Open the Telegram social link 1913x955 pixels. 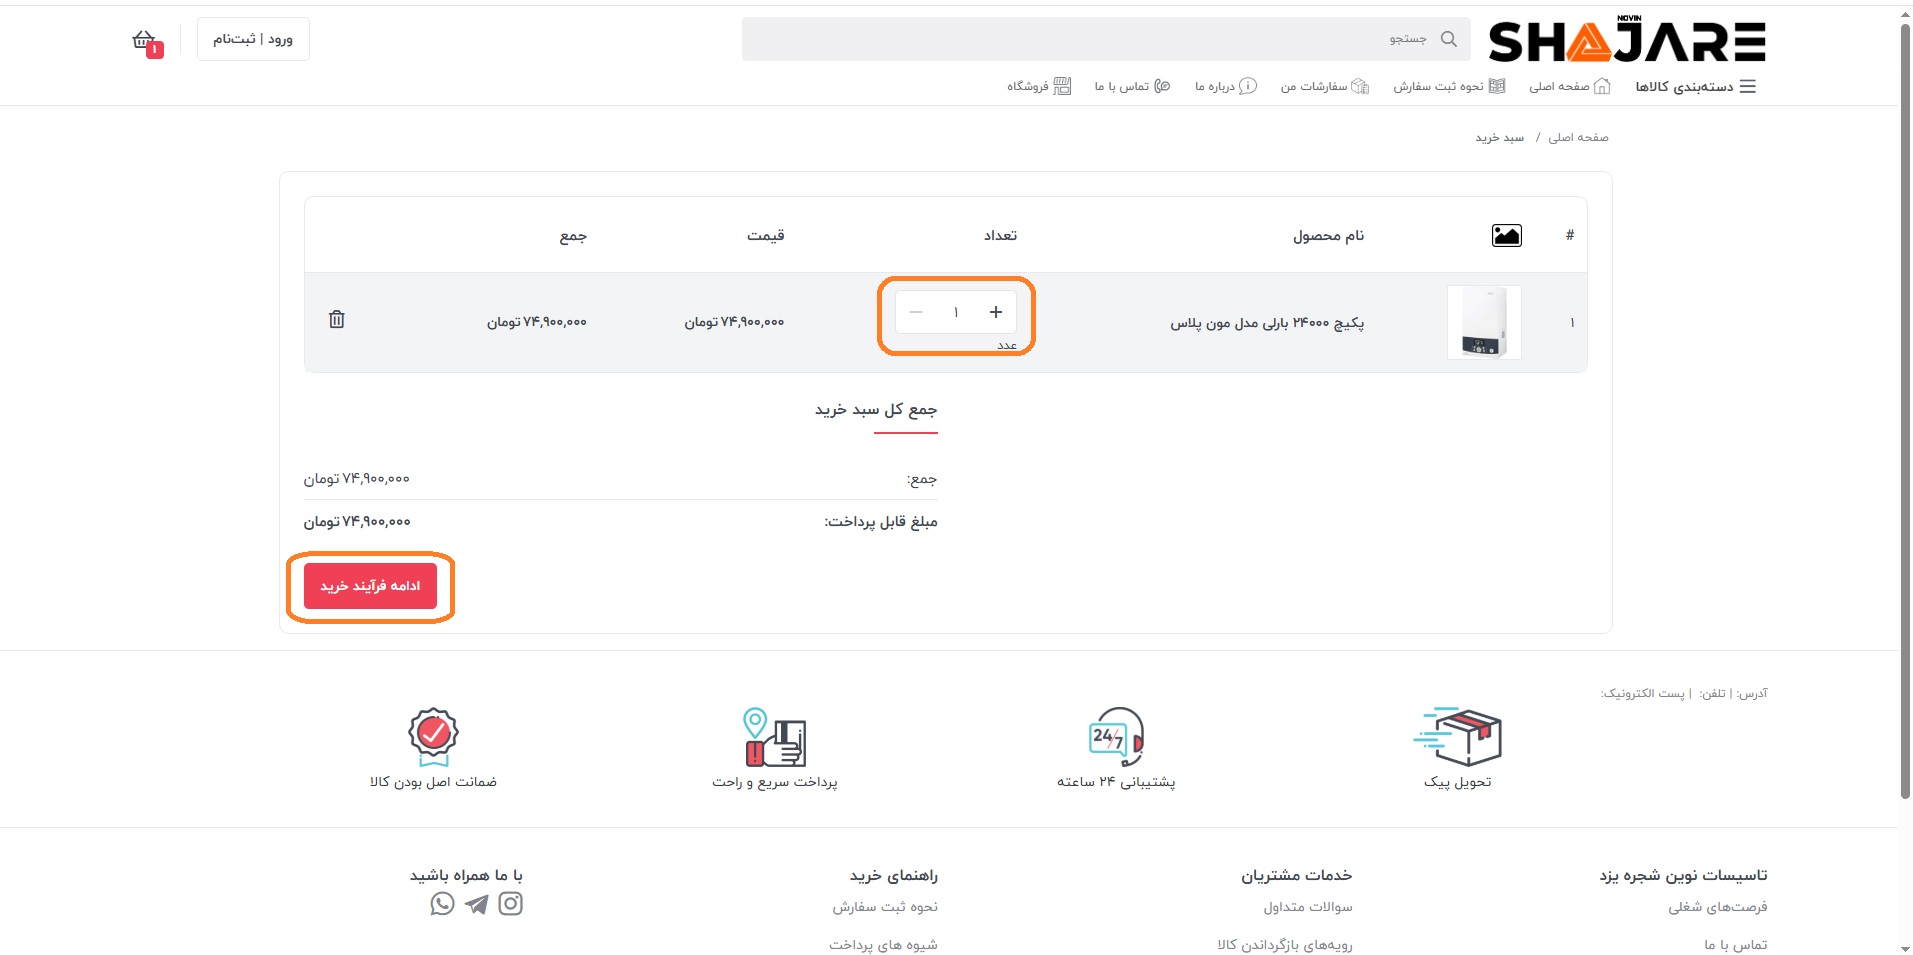pos(477,904)
